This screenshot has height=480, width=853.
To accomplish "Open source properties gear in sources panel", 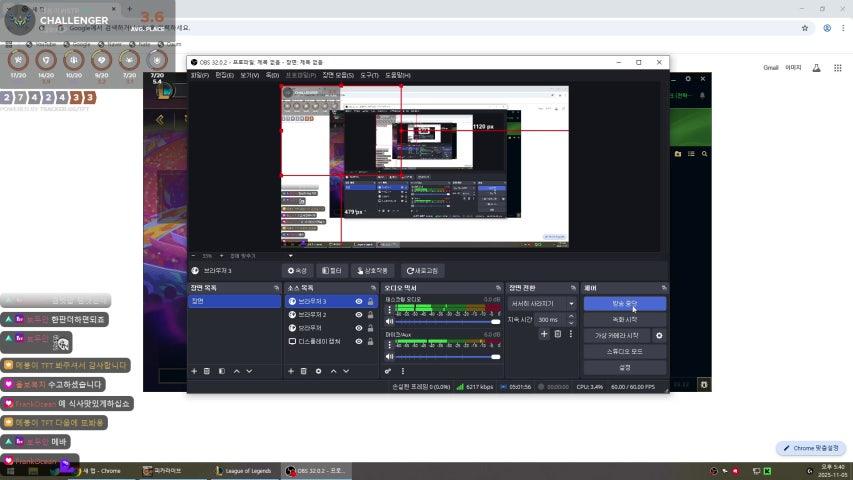I will click(318, 371).
